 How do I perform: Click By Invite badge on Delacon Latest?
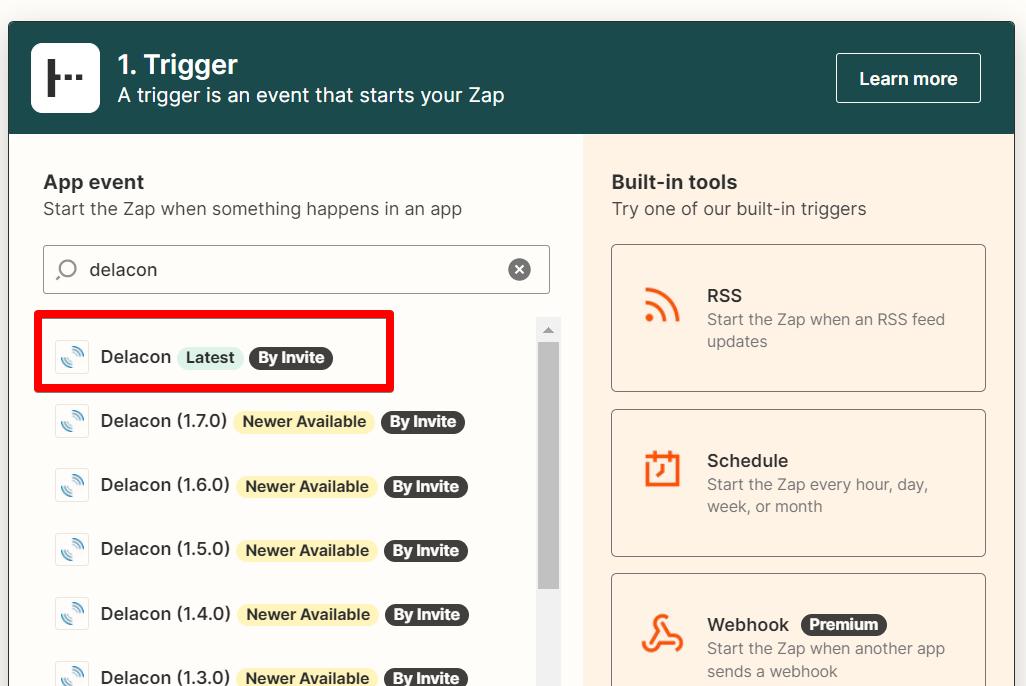point(291,357)
